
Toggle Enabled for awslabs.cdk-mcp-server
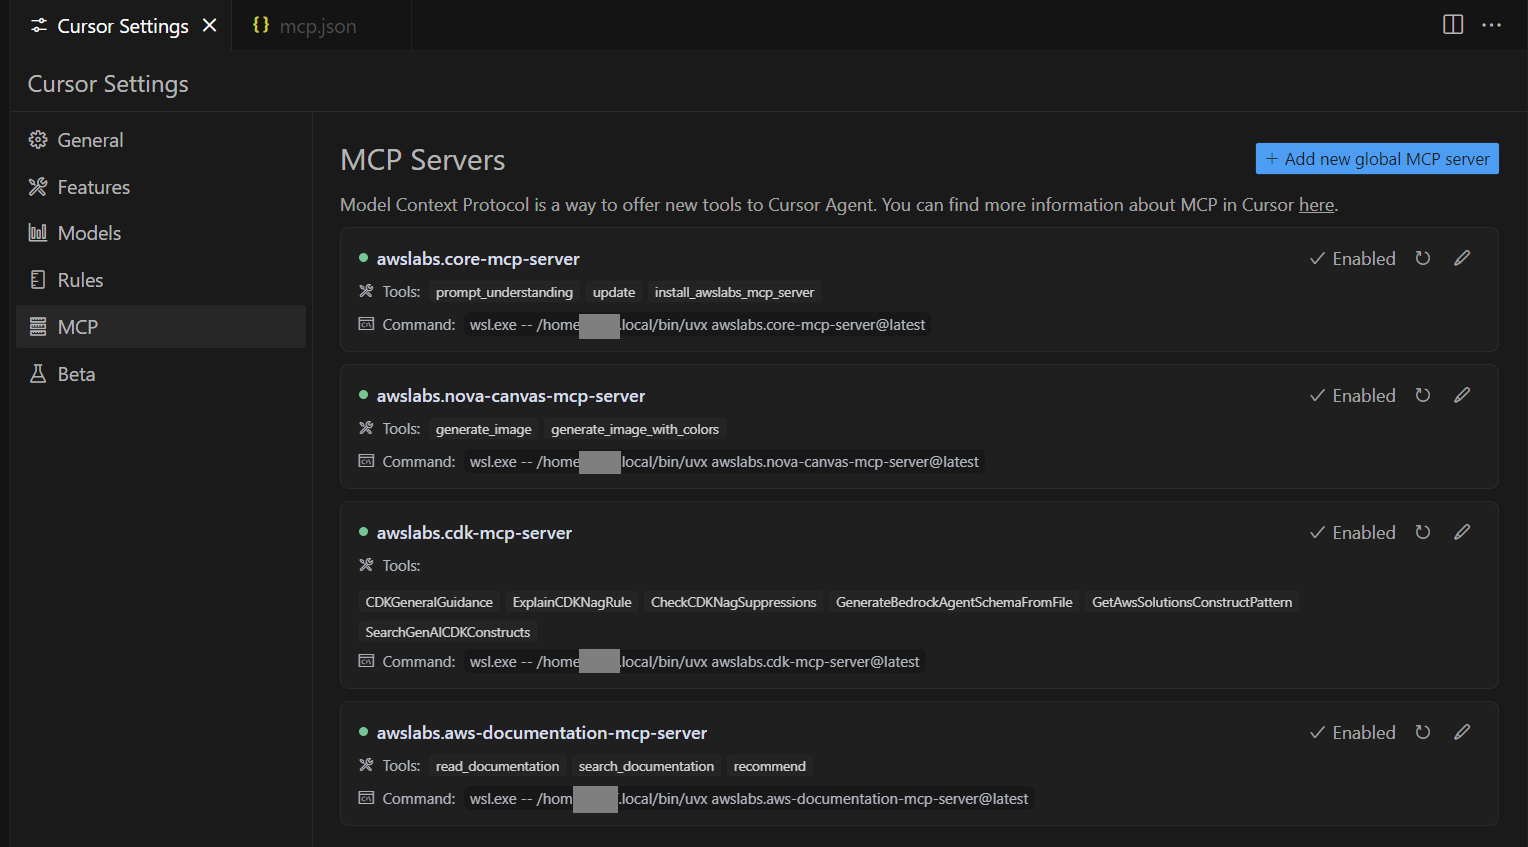(x=1353, y=533)
